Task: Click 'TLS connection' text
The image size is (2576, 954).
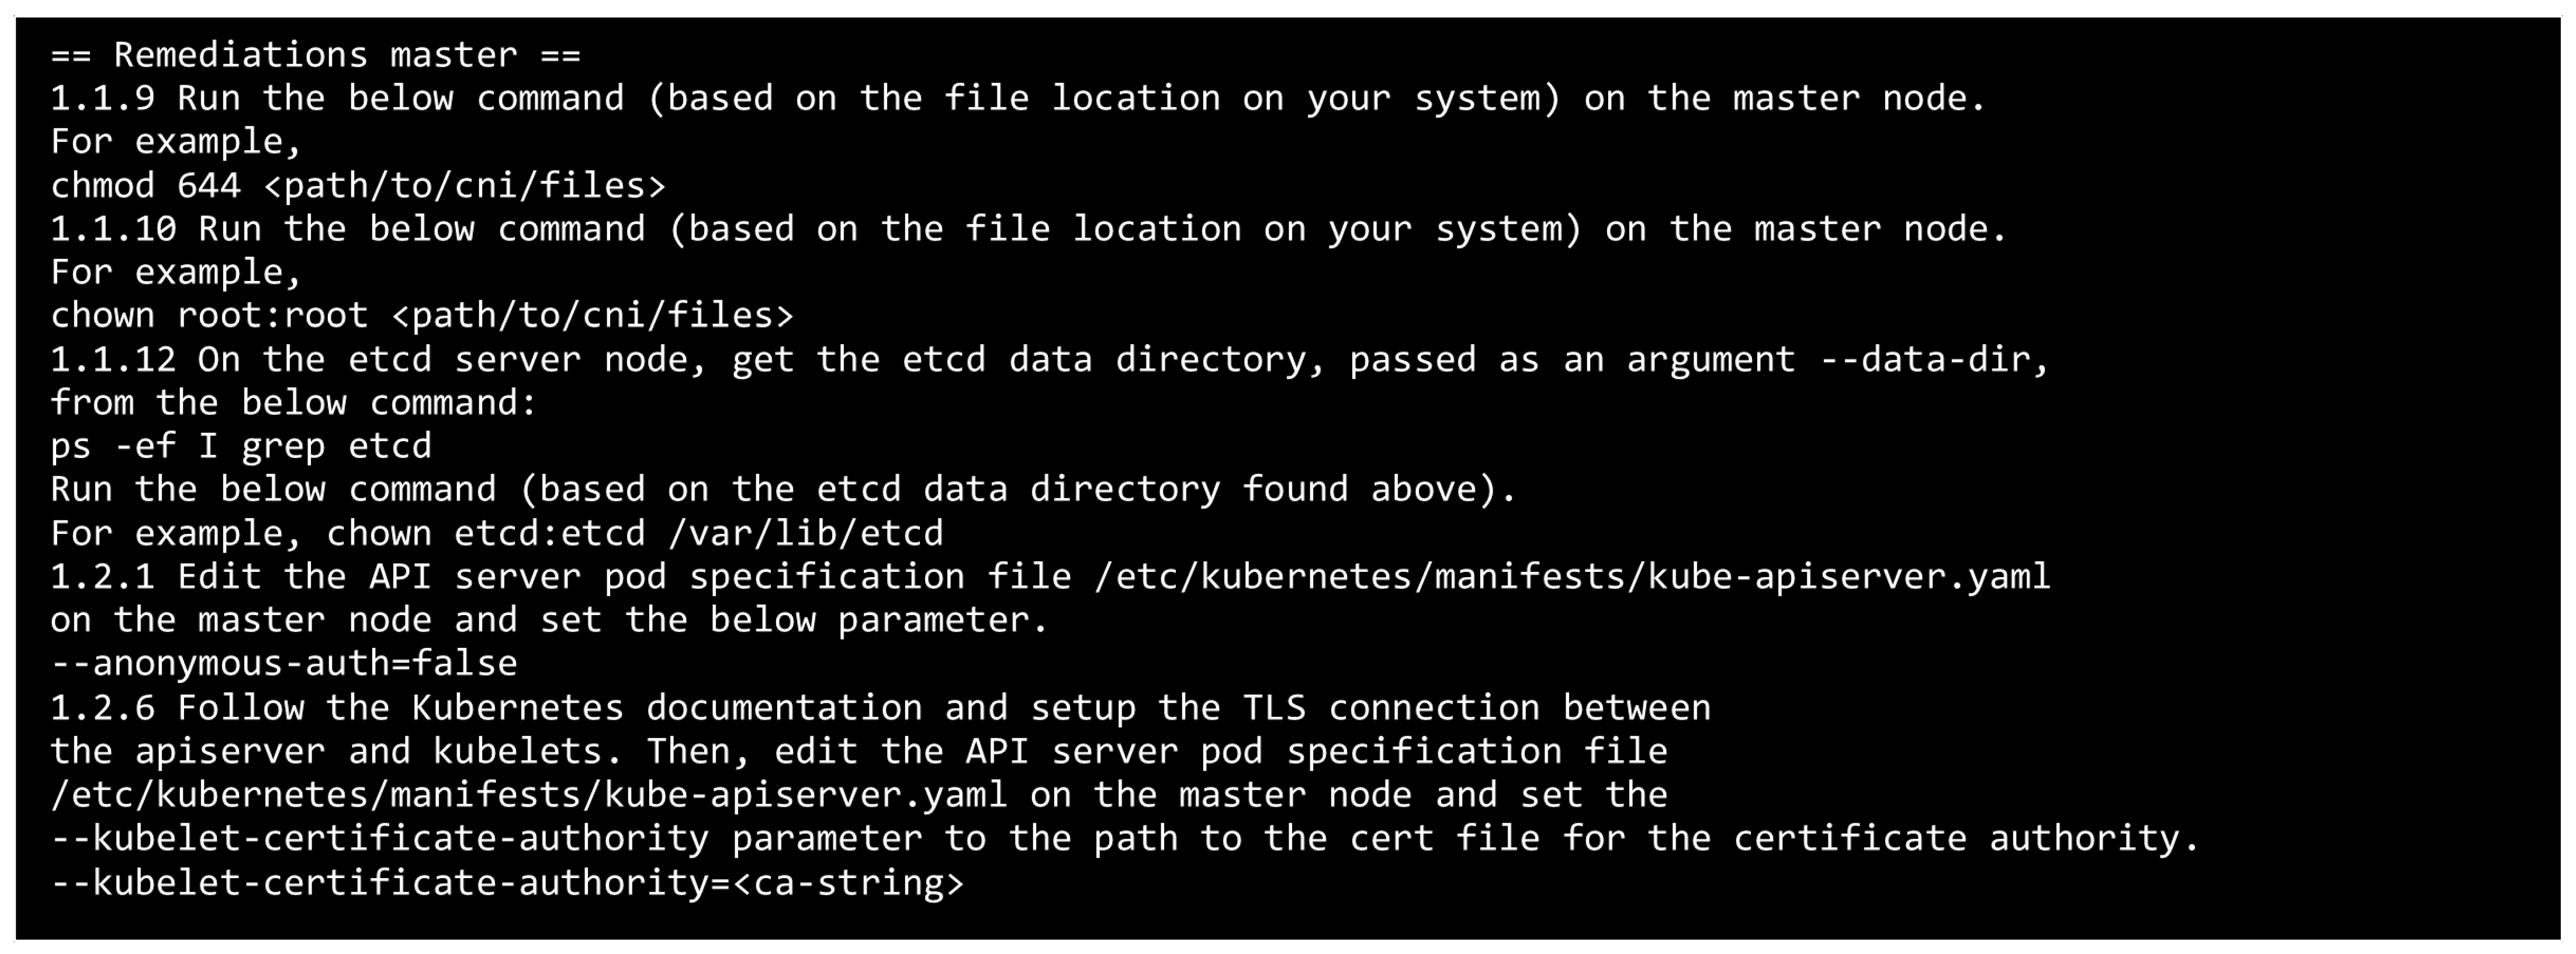Action: pyautogui.click(x=1390, y=708)
